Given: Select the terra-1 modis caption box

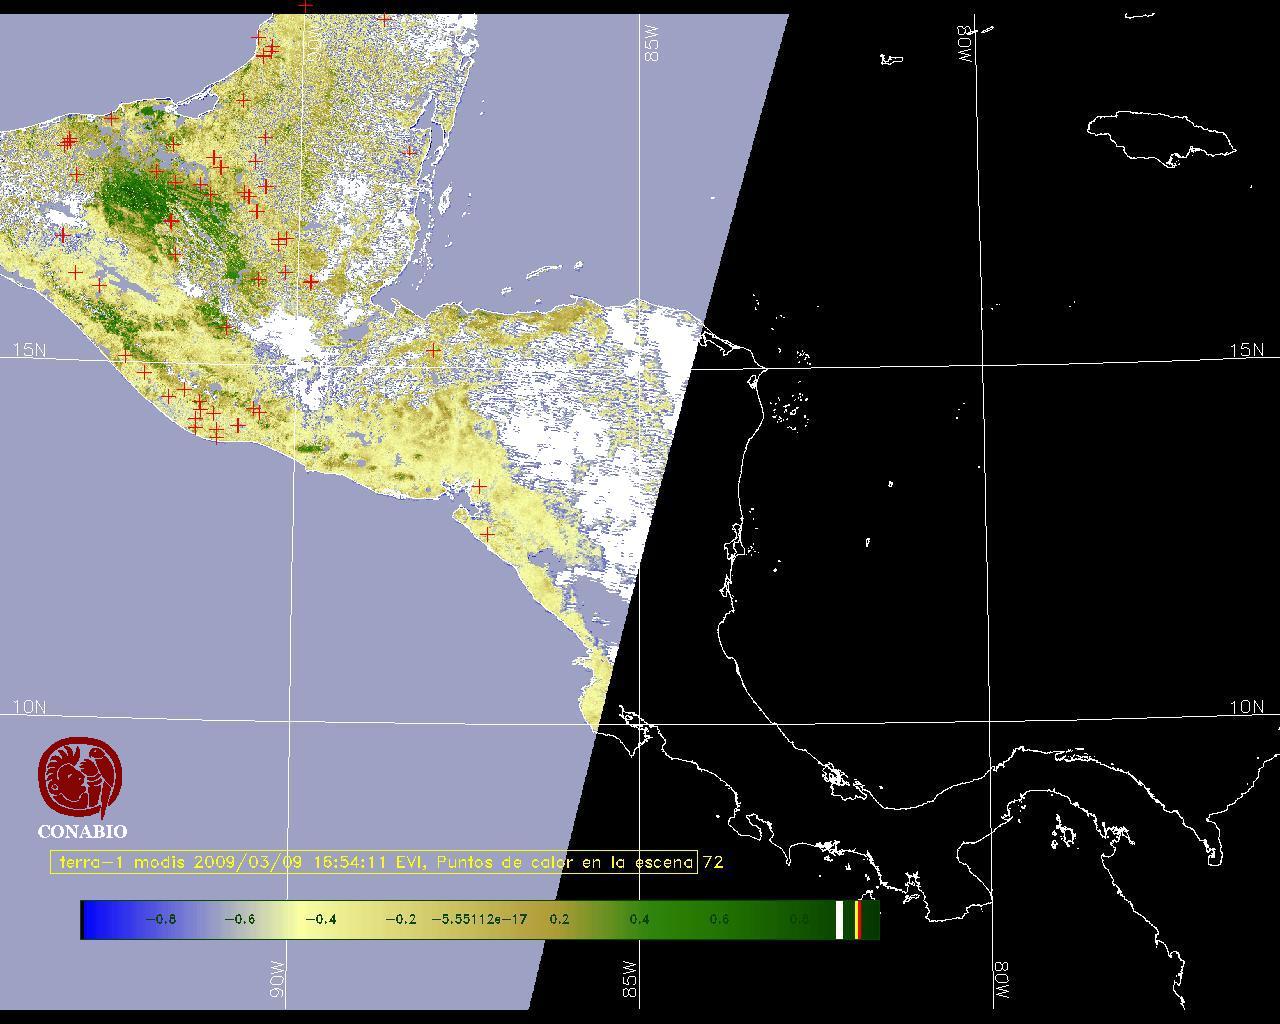Looking at the screenshot, I should [374, 862].
